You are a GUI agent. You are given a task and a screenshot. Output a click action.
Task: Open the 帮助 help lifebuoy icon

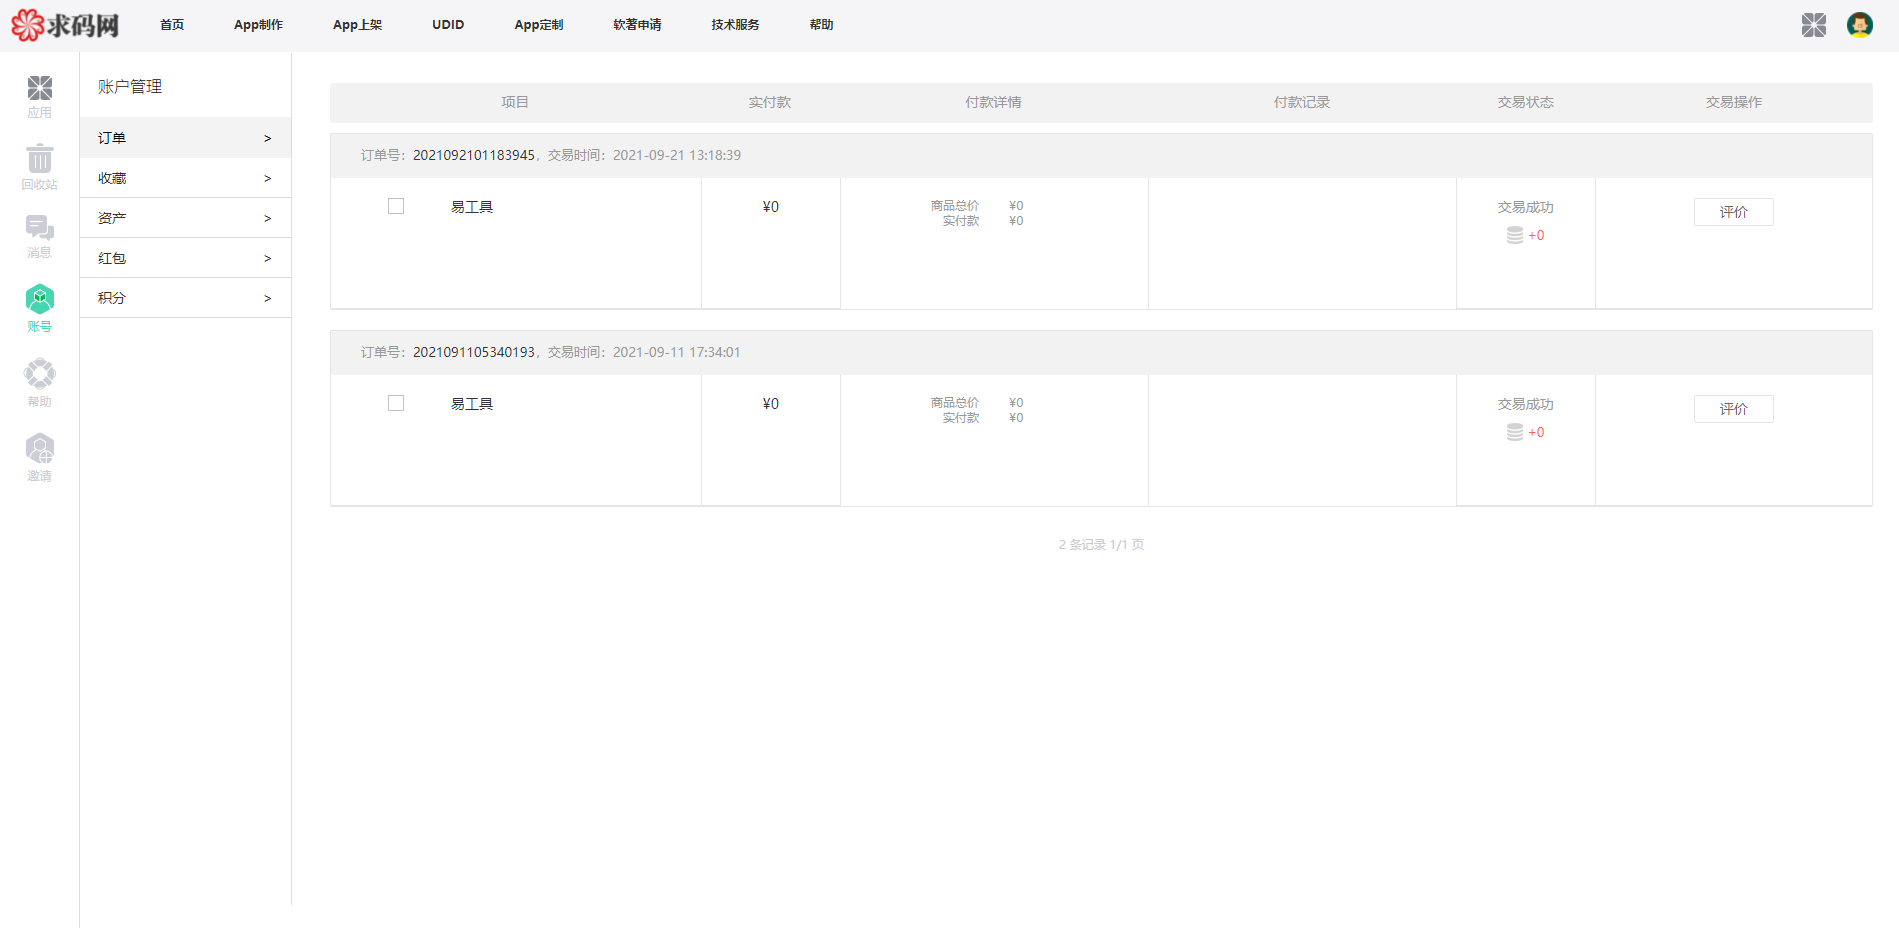click(x=40, y=382)
